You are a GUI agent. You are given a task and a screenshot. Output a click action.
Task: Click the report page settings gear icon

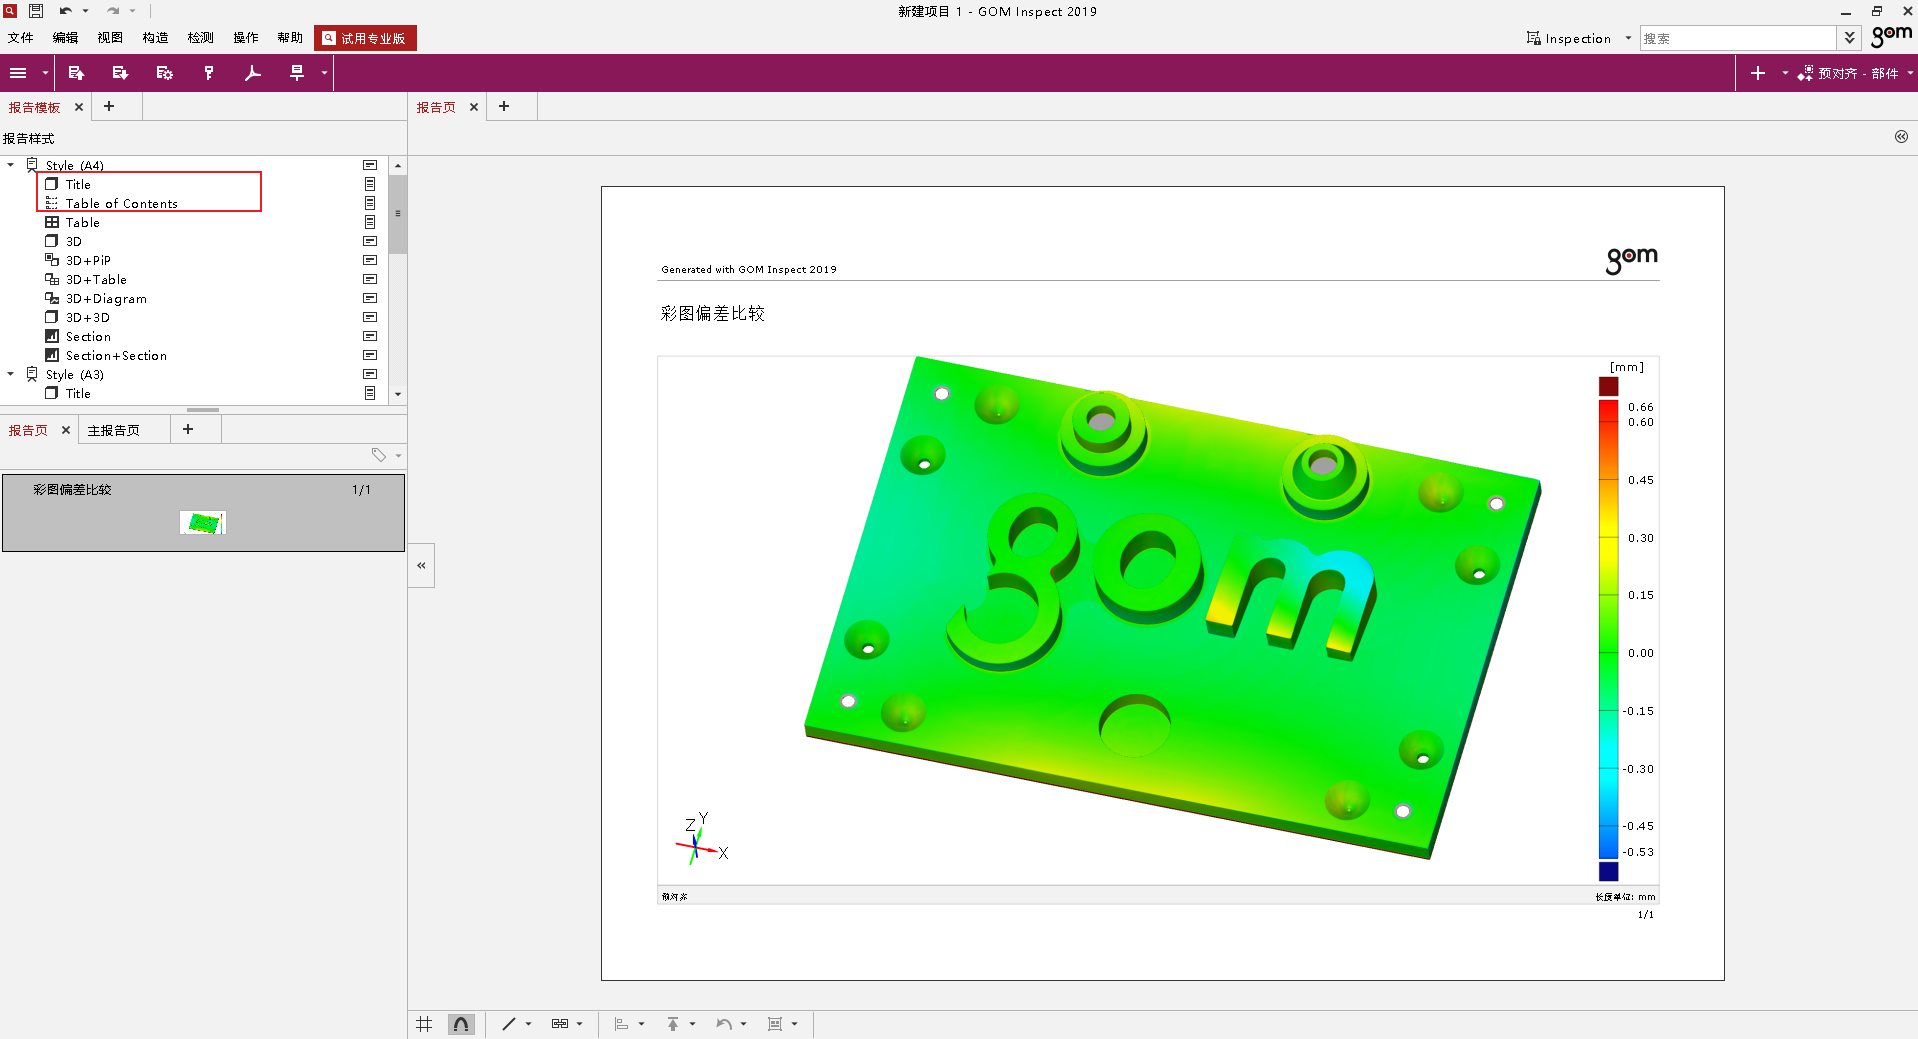164,73
